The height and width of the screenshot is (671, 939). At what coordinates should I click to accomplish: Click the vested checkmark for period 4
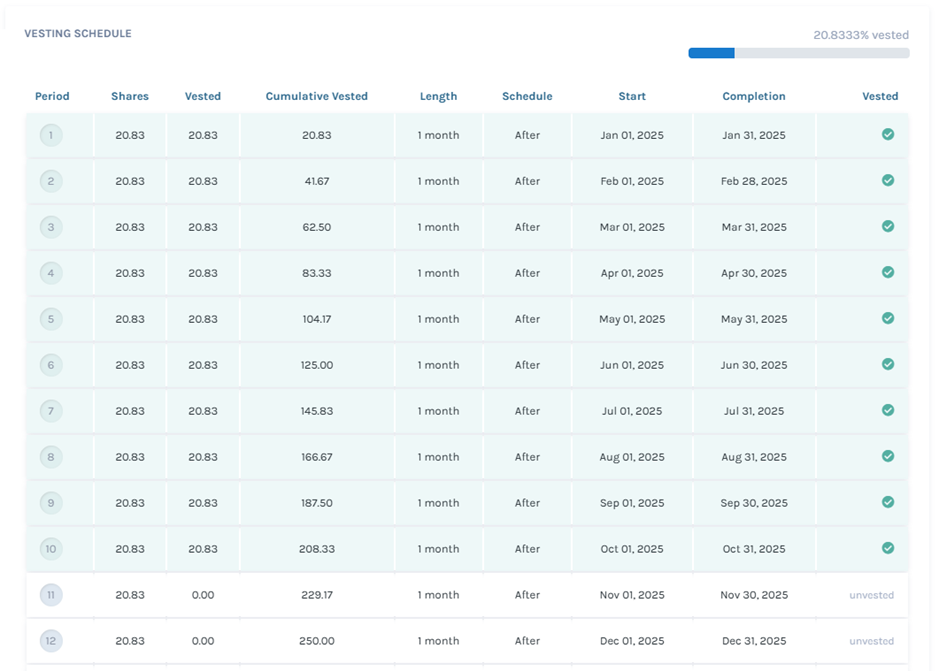tap(887, 272)
